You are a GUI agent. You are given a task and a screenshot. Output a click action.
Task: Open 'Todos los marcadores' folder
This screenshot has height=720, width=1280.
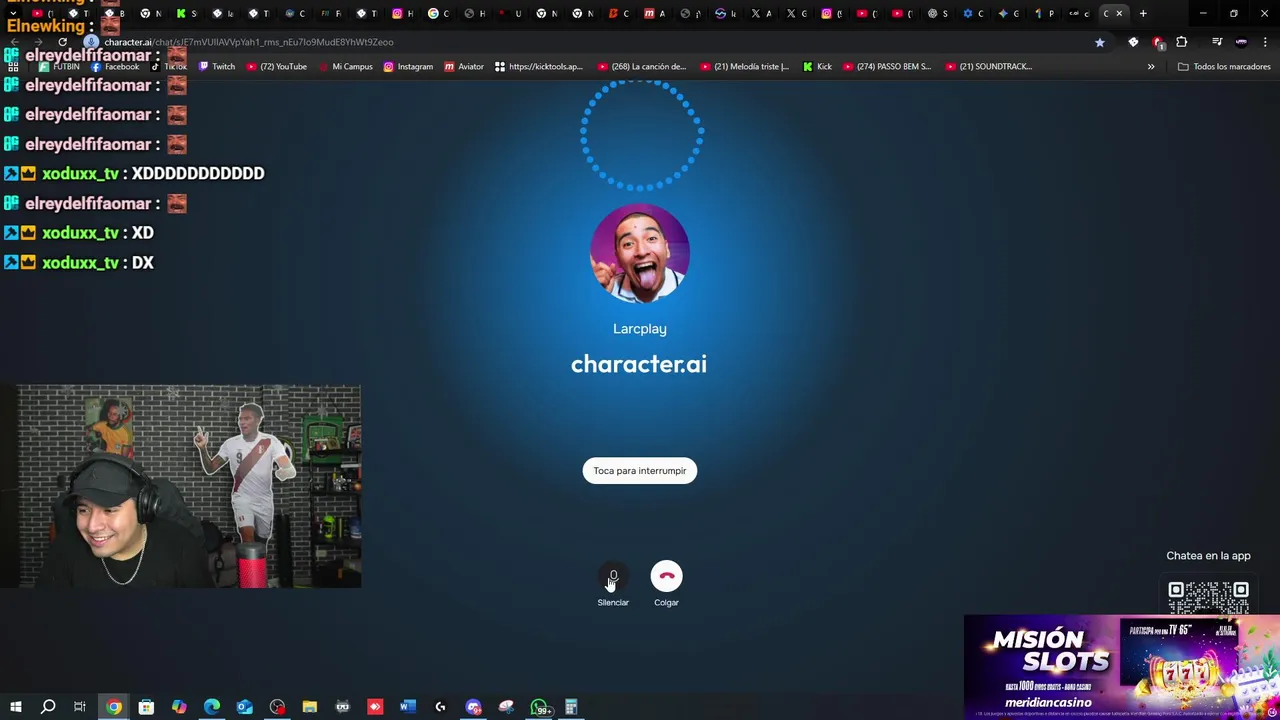click(1224, 67)
